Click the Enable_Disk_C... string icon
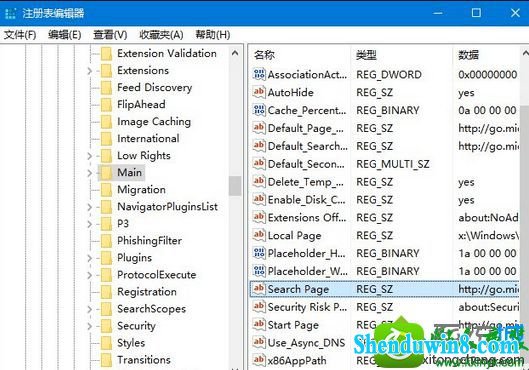The width and height of the screenshot is (529, 370). pyautogui.click(x=259, y=199)
